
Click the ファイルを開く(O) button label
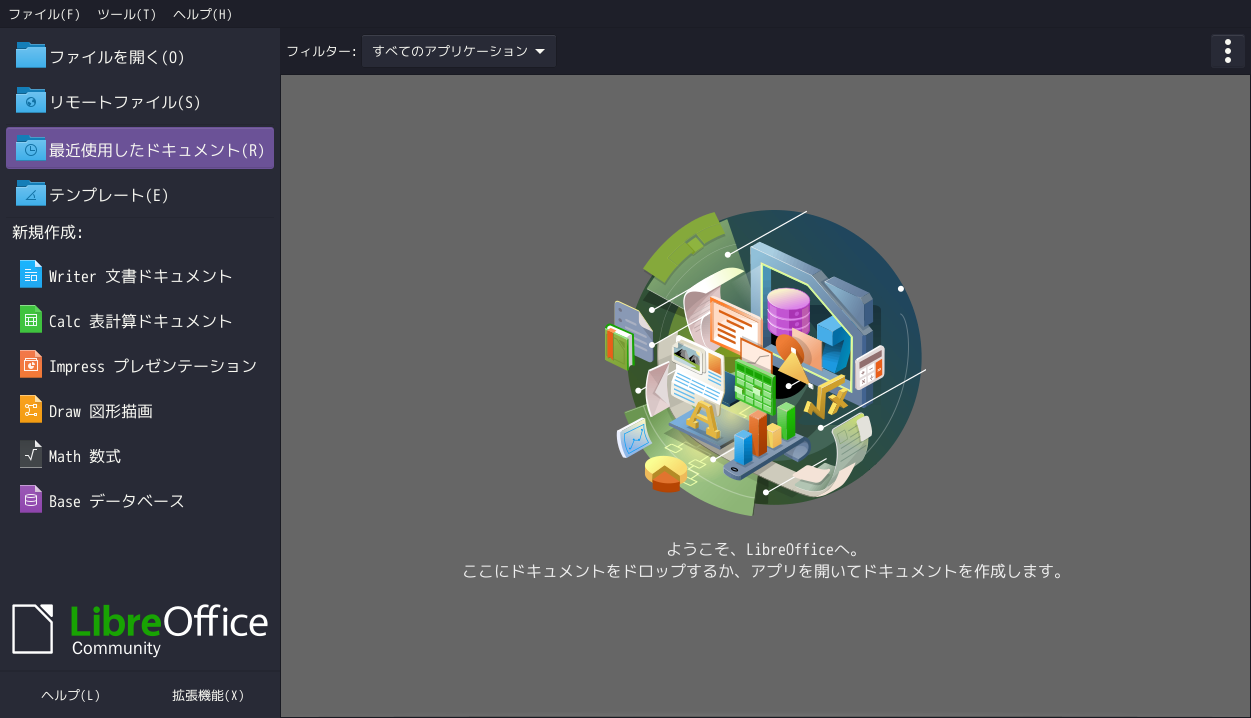coord(117,57)
